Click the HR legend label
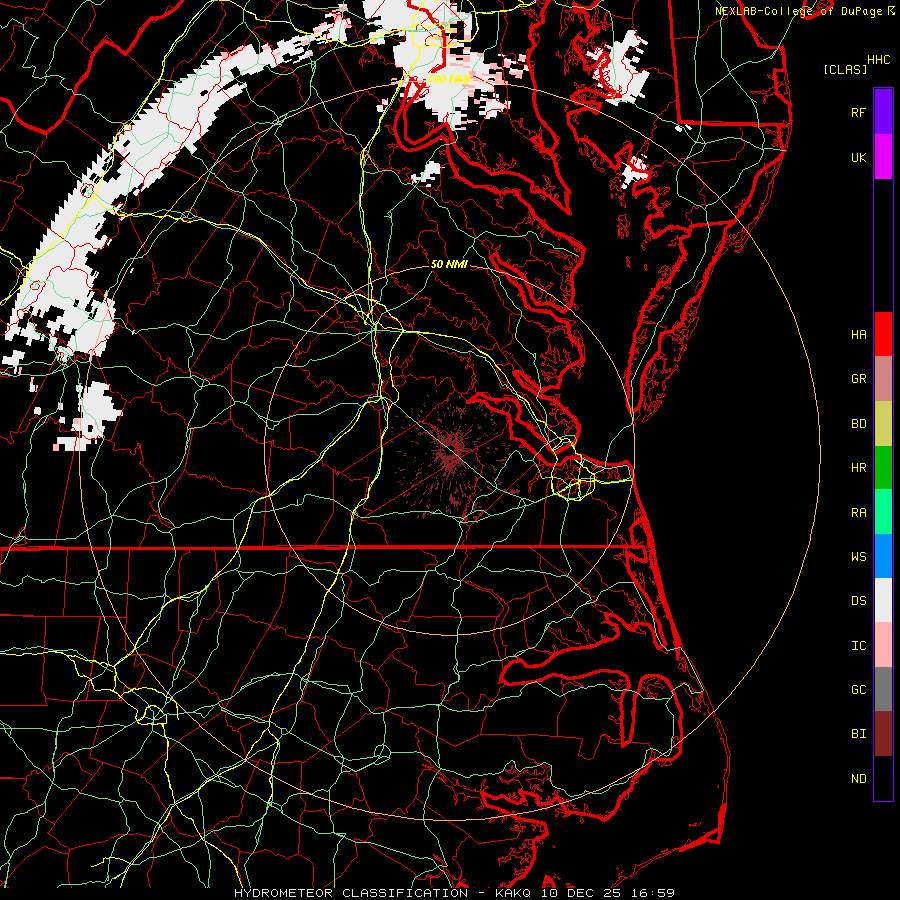The height and width of the screenshot is (900, 900). pyautogui.click(x=858, y=468)
